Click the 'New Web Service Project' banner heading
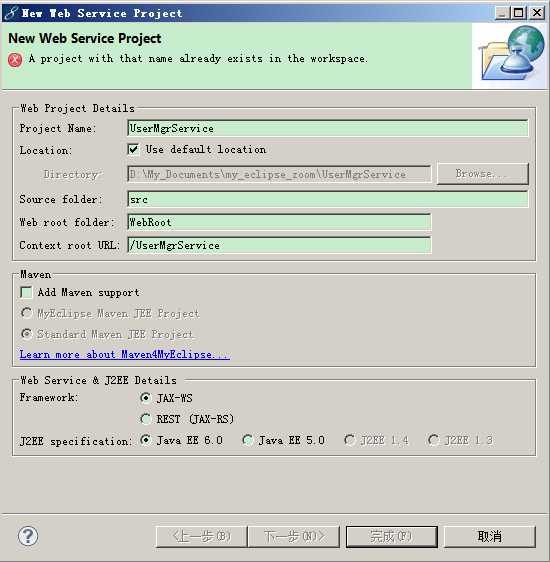Viewport: 550px width, 562px height. click(x=85, y=38)
